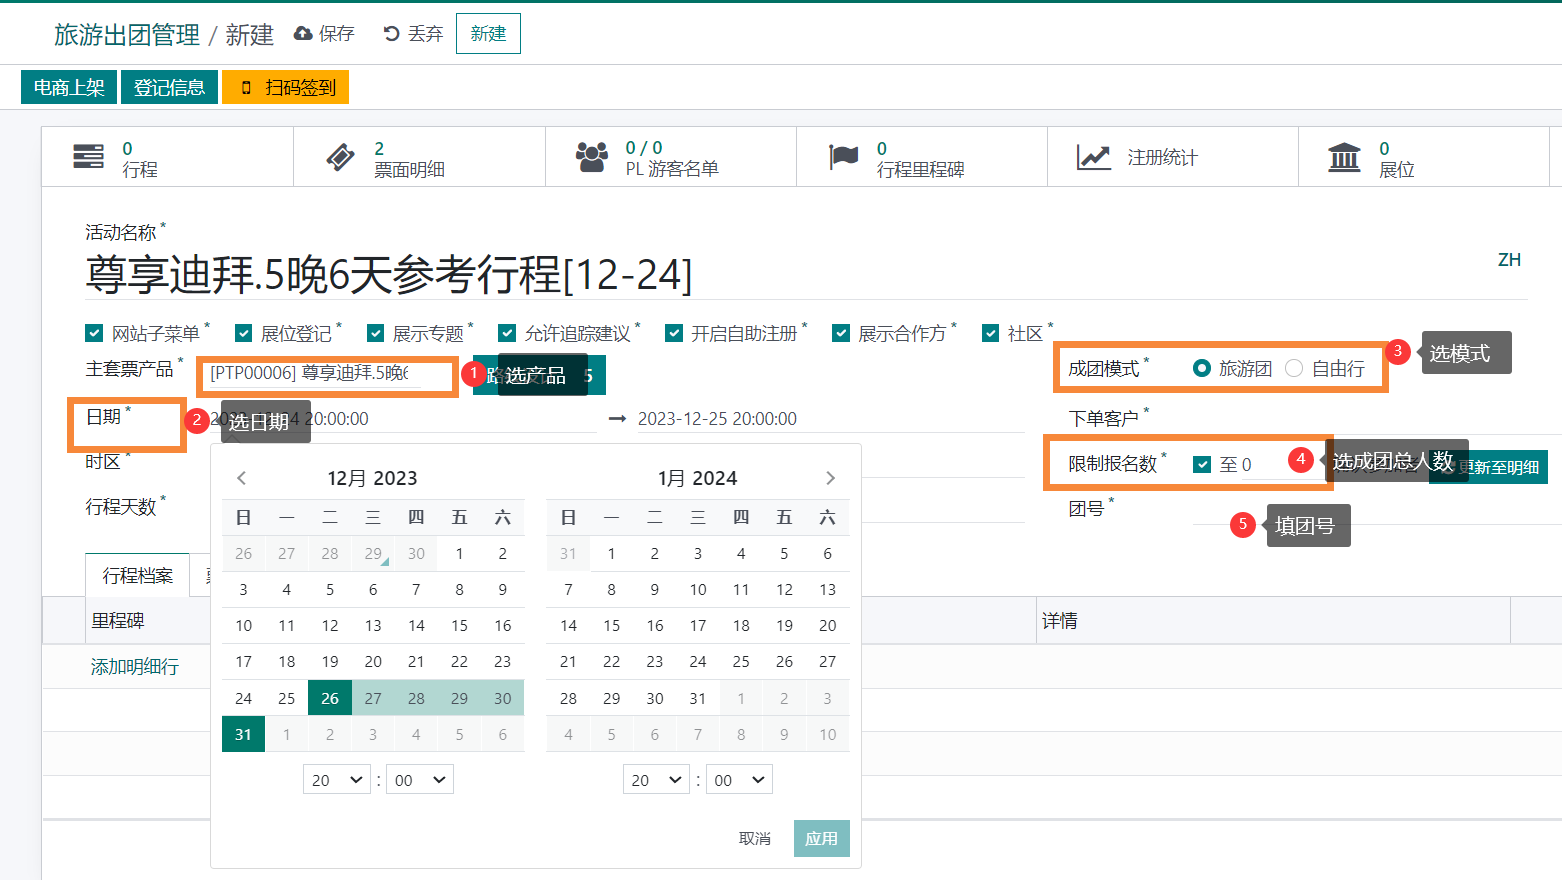
Task: Select the tour group radio option
Action: [x=1202, y=368]
